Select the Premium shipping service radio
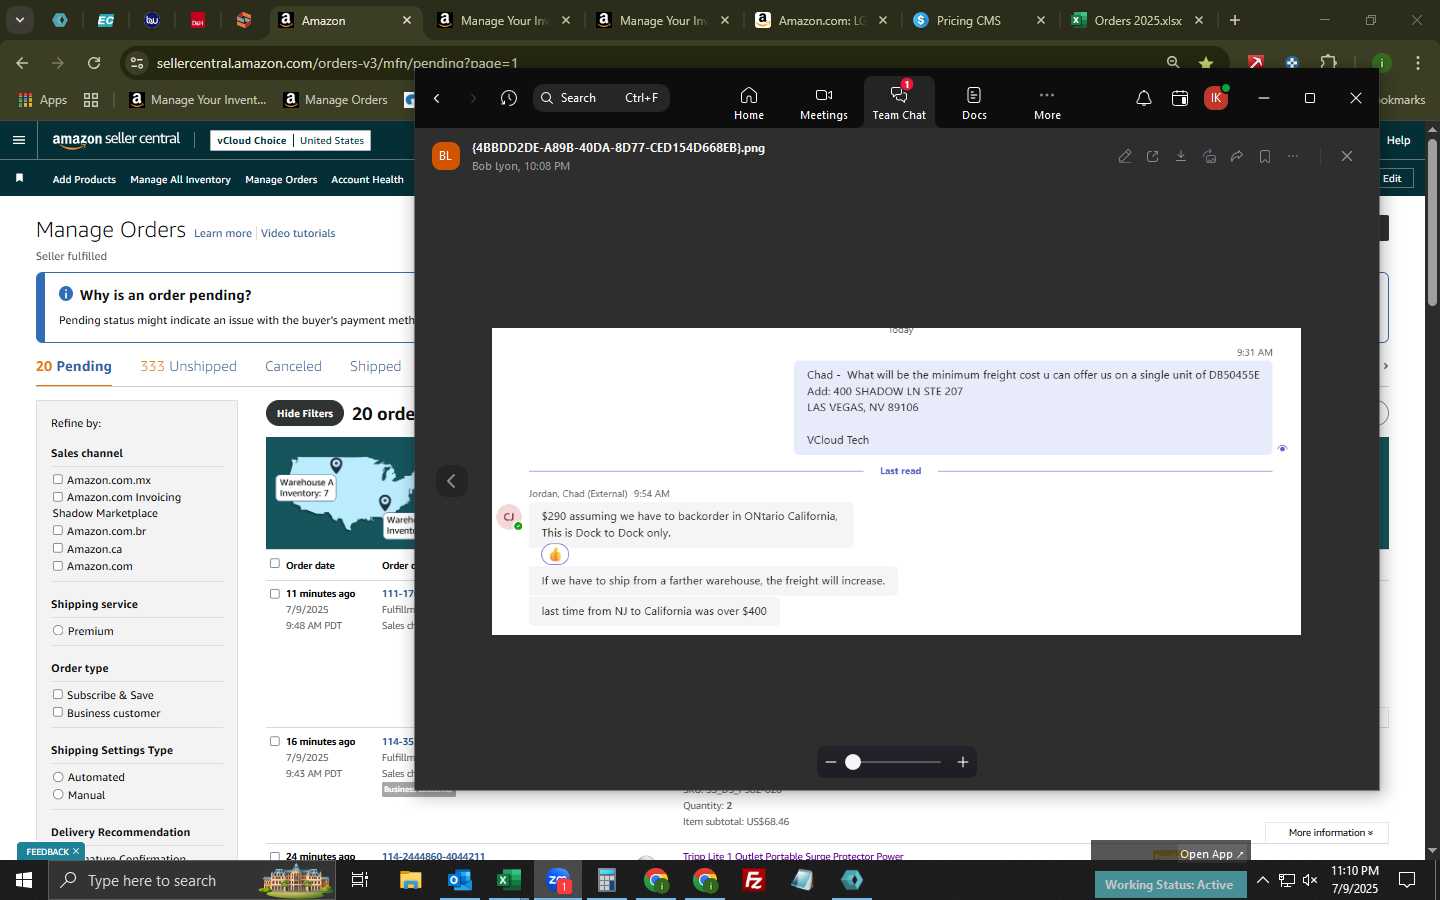The height and width of the screenshot is (900, 1440). 58,631
